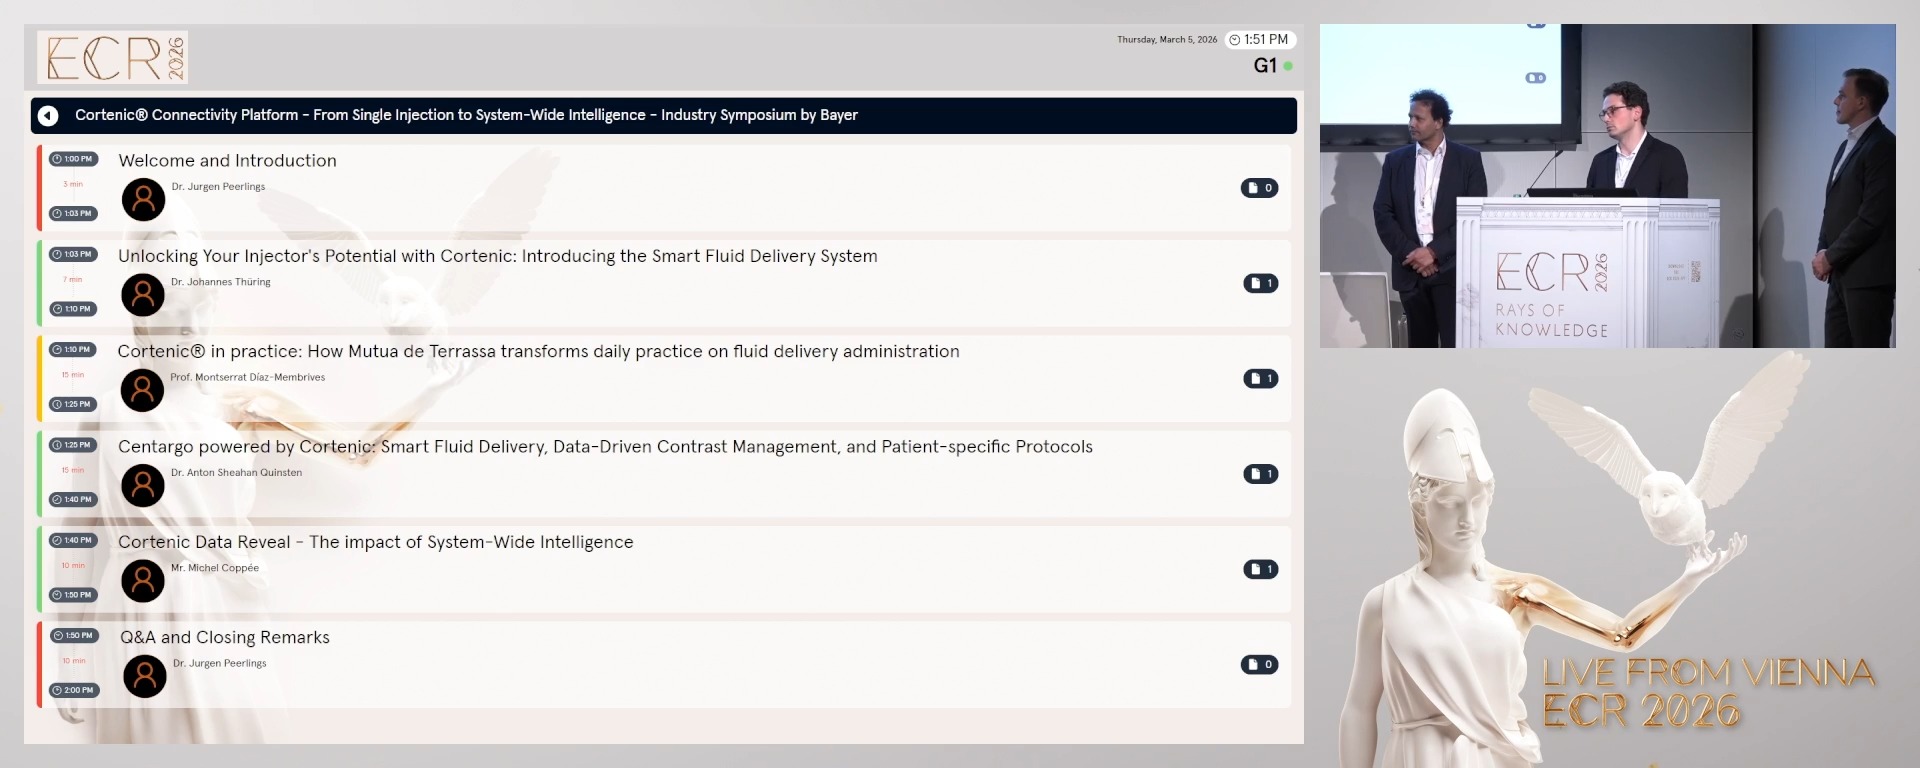Click the G1 room label
This screenshot has height=768, width=1920.
coord(1264,66)
